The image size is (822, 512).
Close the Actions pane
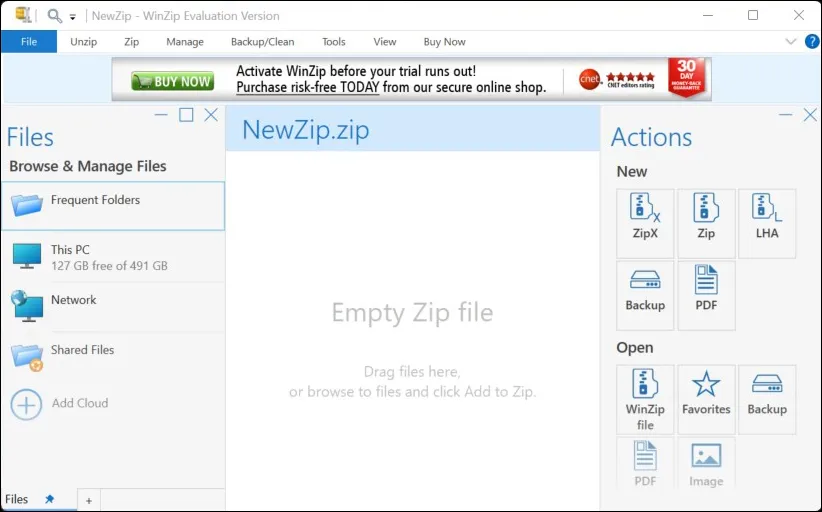tap(810, 115)
